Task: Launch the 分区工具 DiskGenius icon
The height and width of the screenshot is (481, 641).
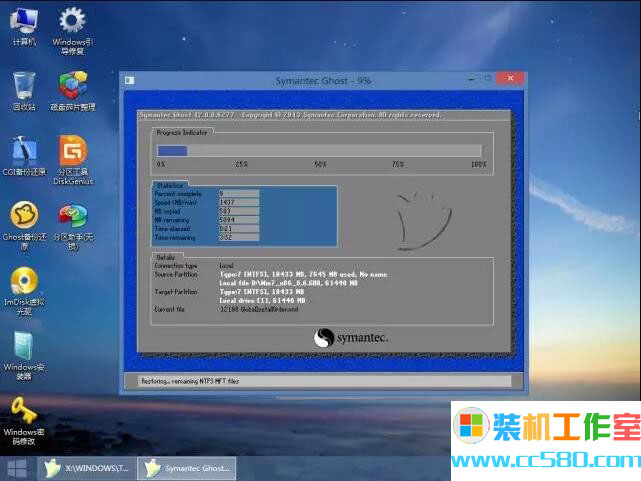Action: [x=73, y=160]
